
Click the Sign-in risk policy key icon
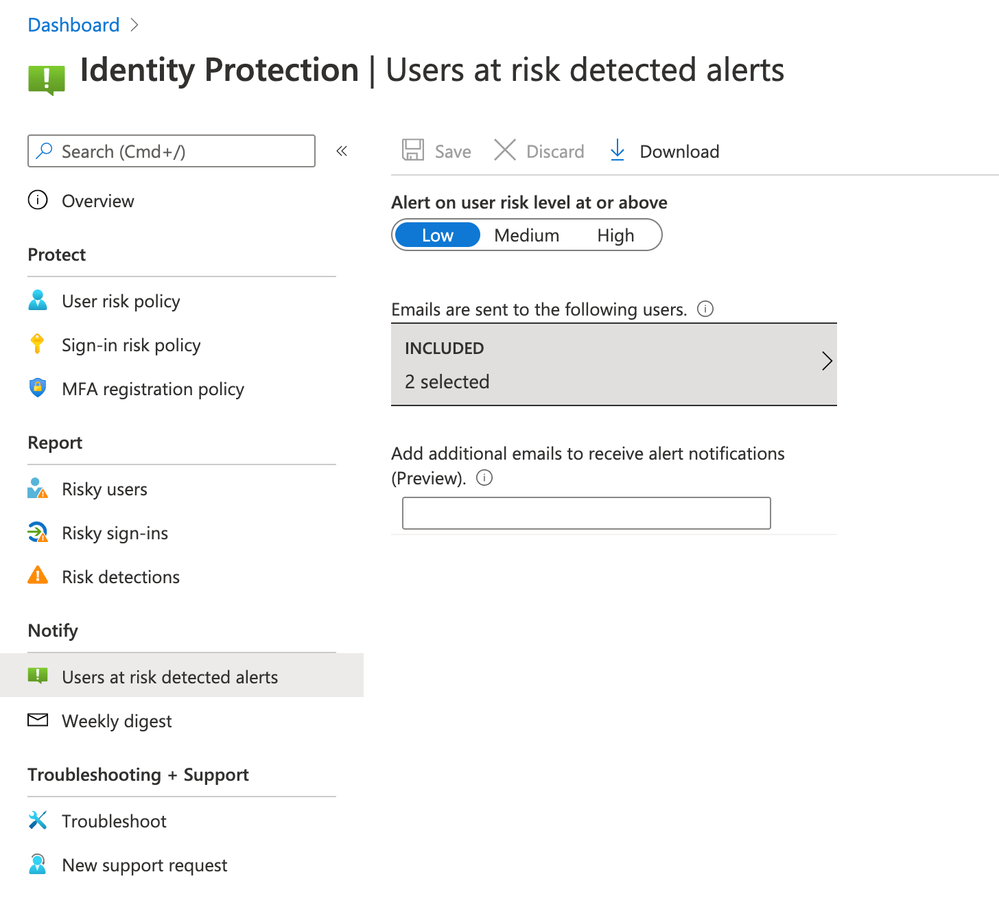click(38, 345)
